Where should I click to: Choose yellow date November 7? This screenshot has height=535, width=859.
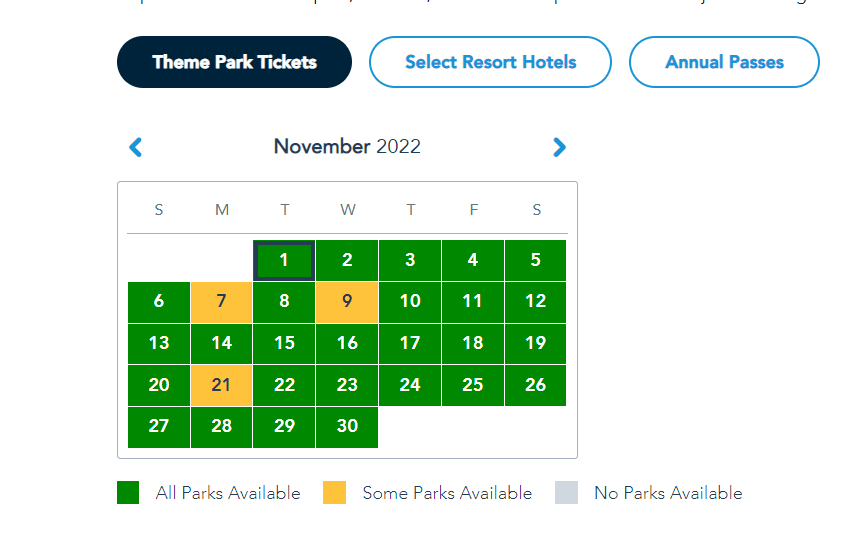click(221, 302)
